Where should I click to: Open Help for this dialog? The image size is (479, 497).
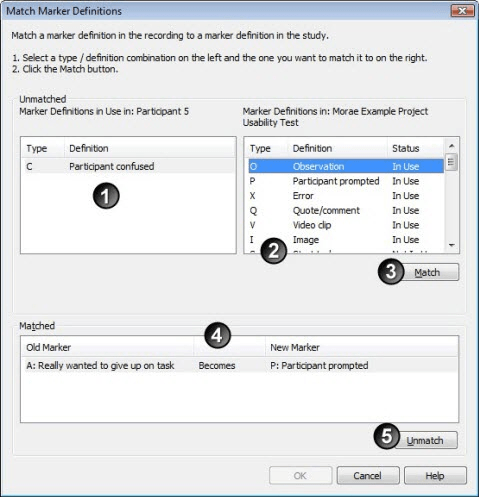tap(435, 475)
